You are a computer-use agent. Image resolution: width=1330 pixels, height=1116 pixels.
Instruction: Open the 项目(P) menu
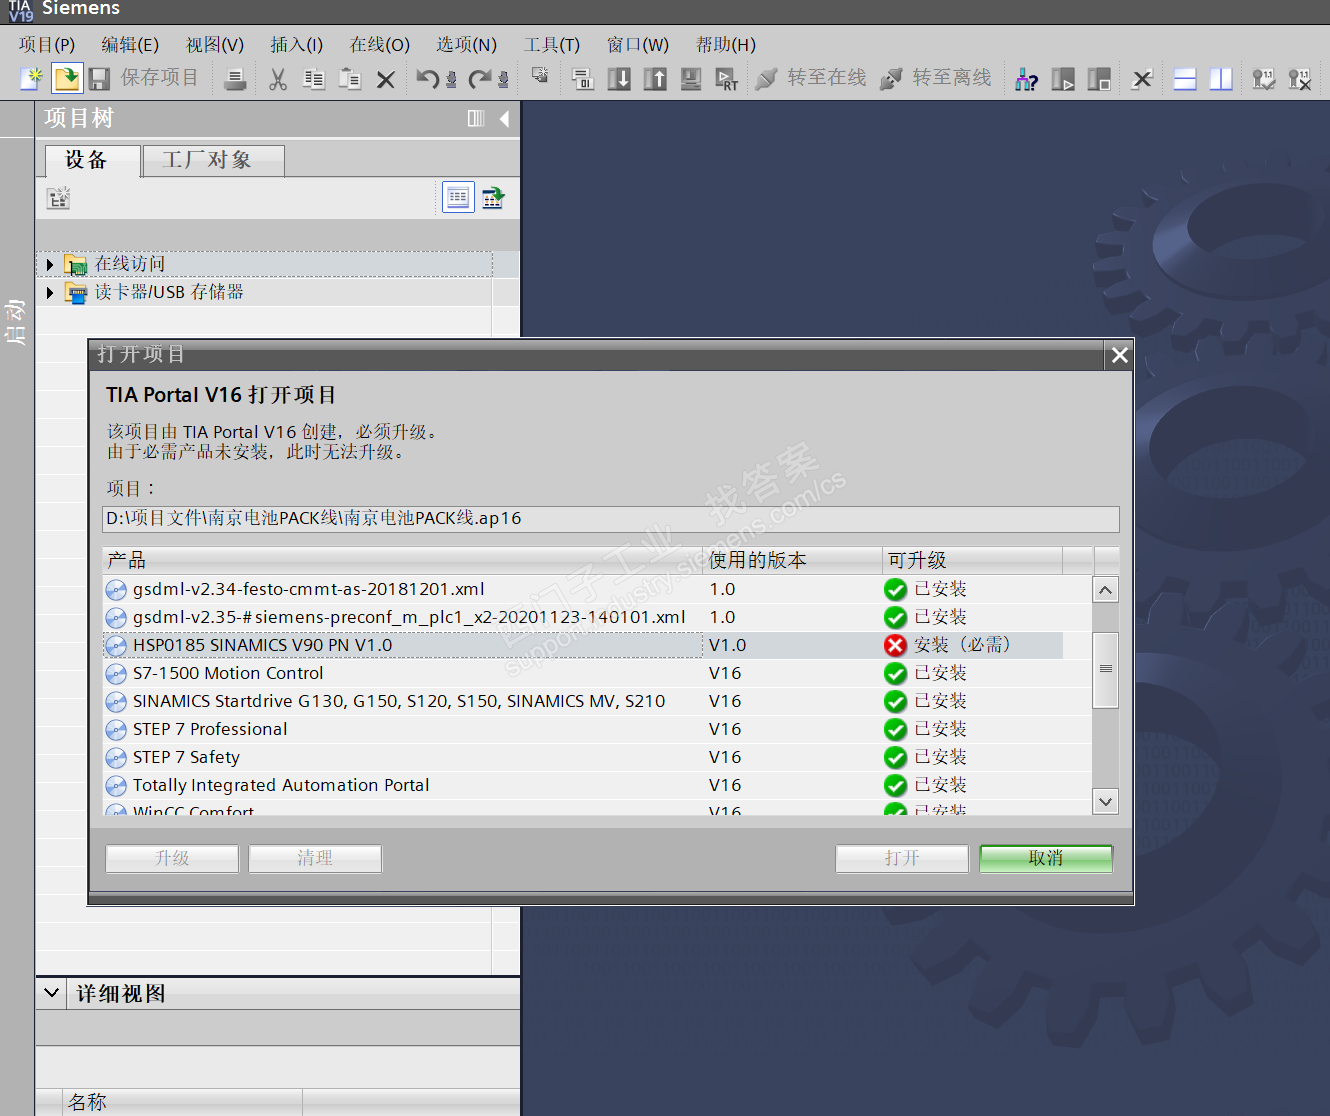click(47, 45)
